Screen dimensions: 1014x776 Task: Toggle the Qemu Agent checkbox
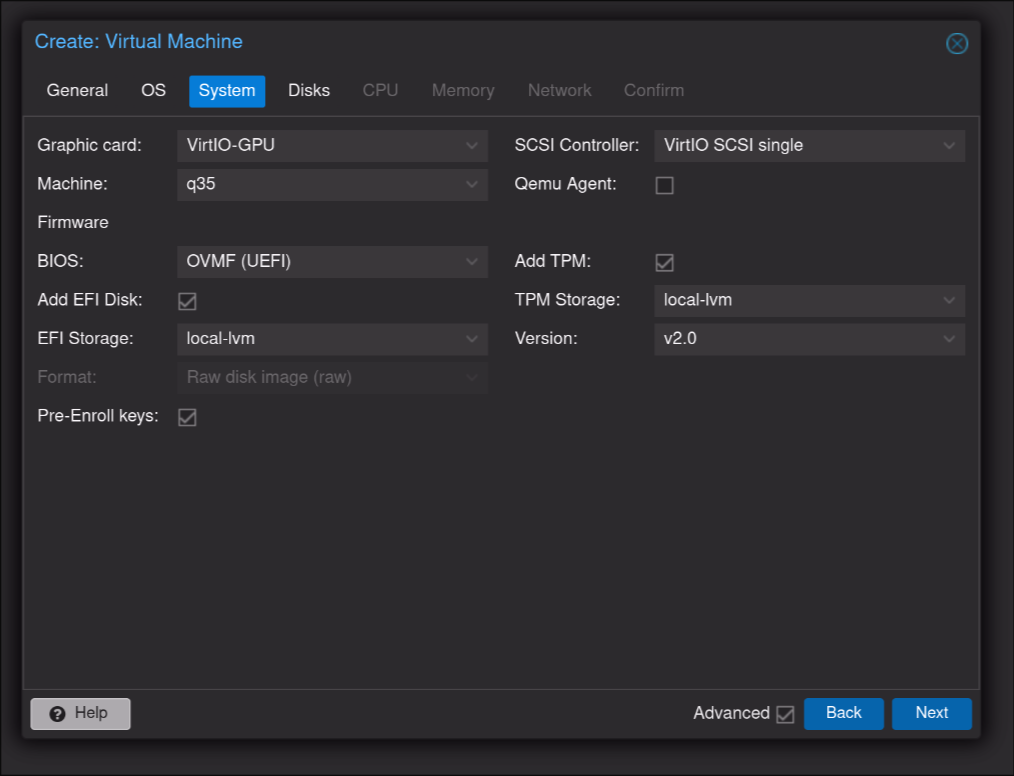664,185
